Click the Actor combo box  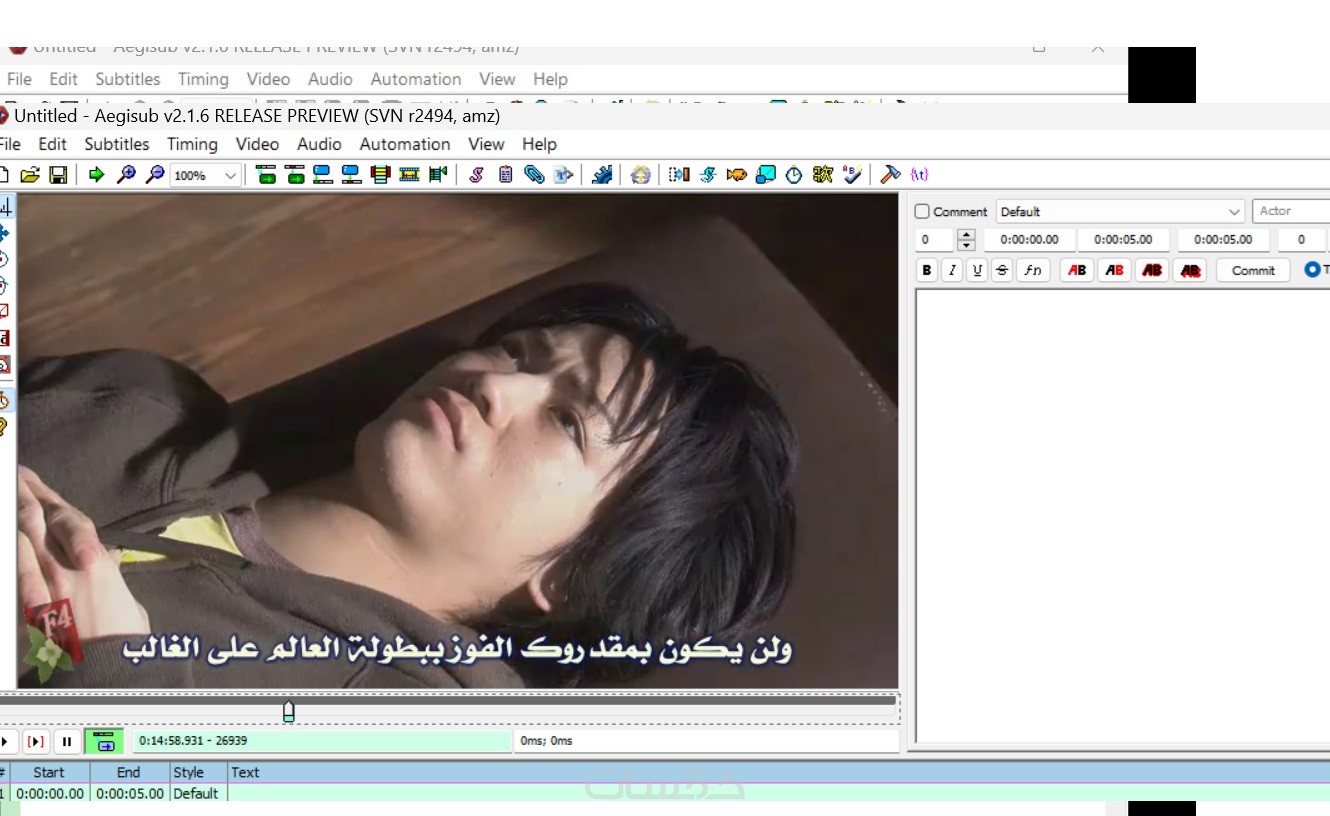tap(1291, 211)
